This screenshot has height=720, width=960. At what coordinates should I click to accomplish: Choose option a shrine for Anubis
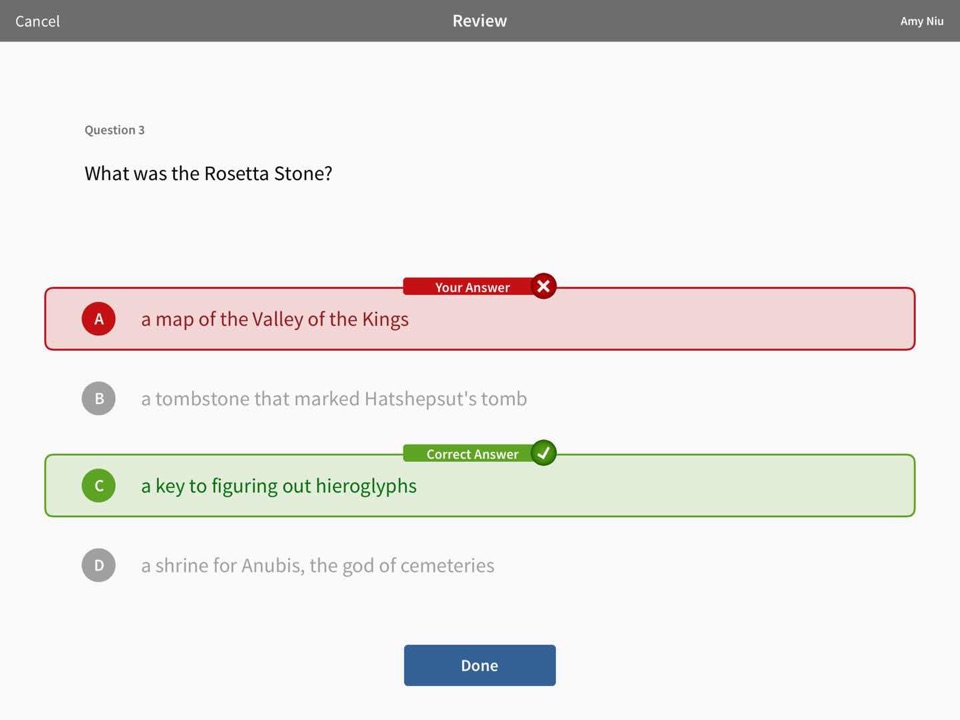pyautogui.click(x=318, y=565)
